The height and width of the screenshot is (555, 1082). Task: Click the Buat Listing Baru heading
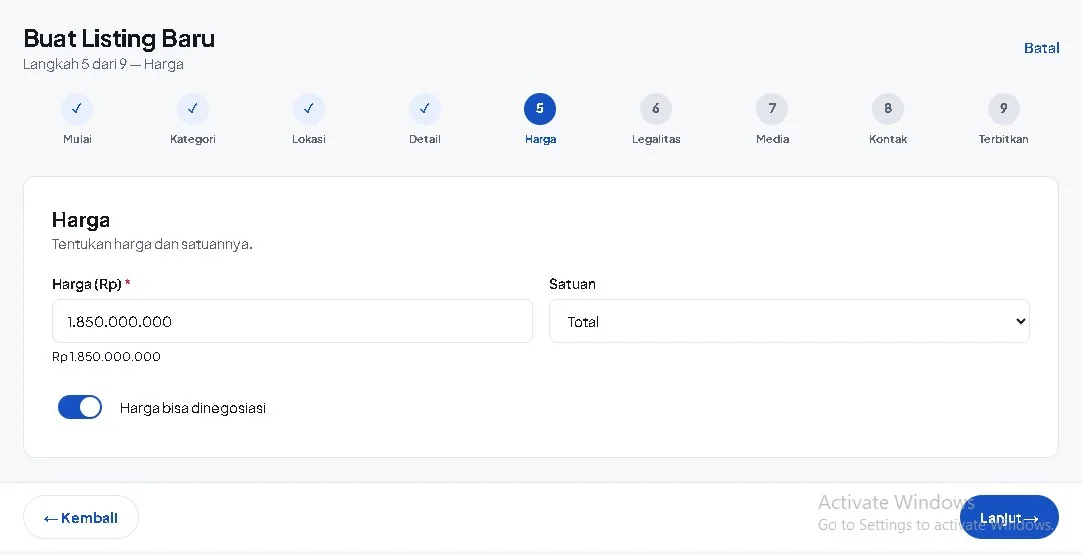(119, 39)
